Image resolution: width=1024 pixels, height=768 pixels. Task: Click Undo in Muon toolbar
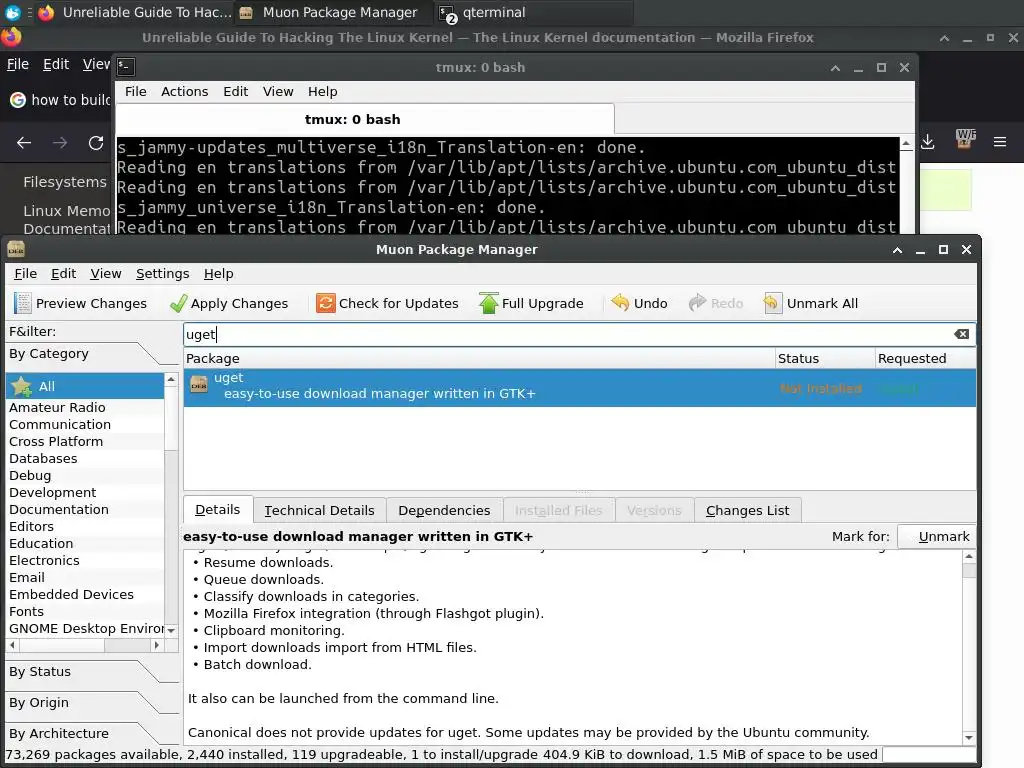tap(639, 303)
